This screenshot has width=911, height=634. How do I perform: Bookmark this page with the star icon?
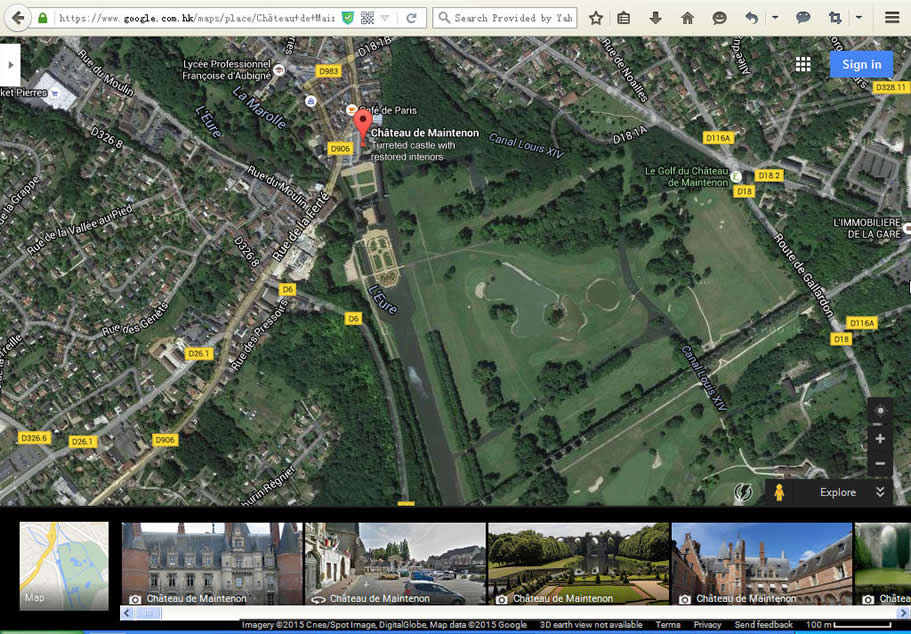pos(596,18)
